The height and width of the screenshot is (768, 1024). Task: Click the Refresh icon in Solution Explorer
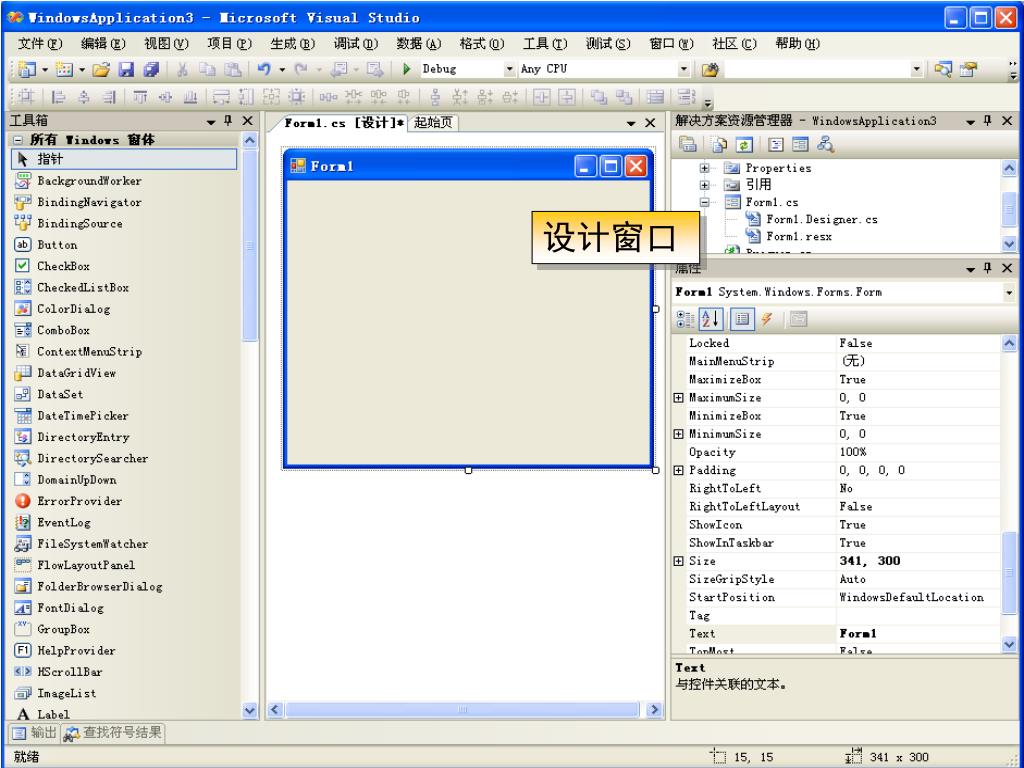pyautogui.click(x=744, y=144)
